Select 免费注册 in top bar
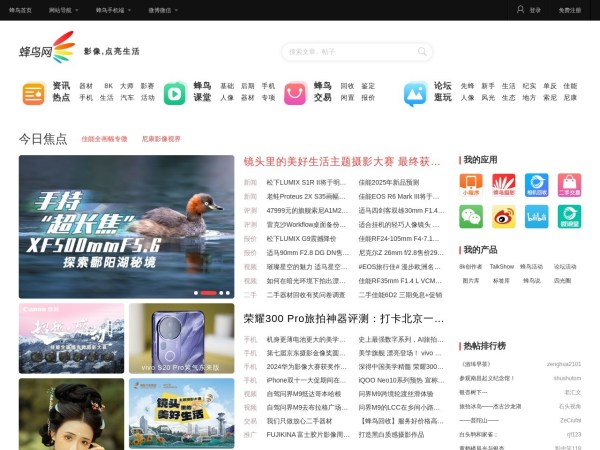 [x=570, y=10]
